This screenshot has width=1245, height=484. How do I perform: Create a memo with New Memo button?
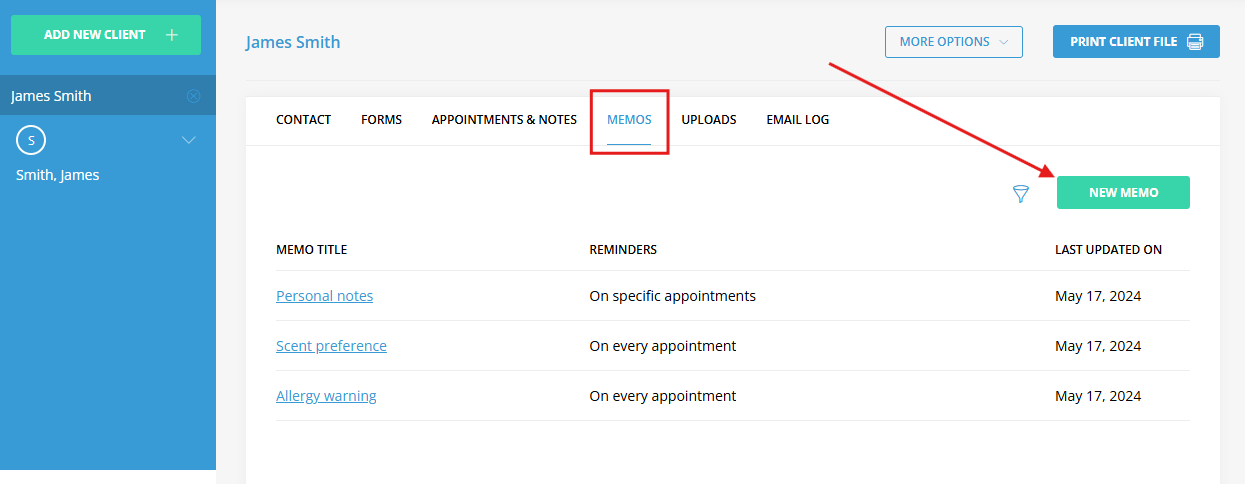coord(1123,193)
